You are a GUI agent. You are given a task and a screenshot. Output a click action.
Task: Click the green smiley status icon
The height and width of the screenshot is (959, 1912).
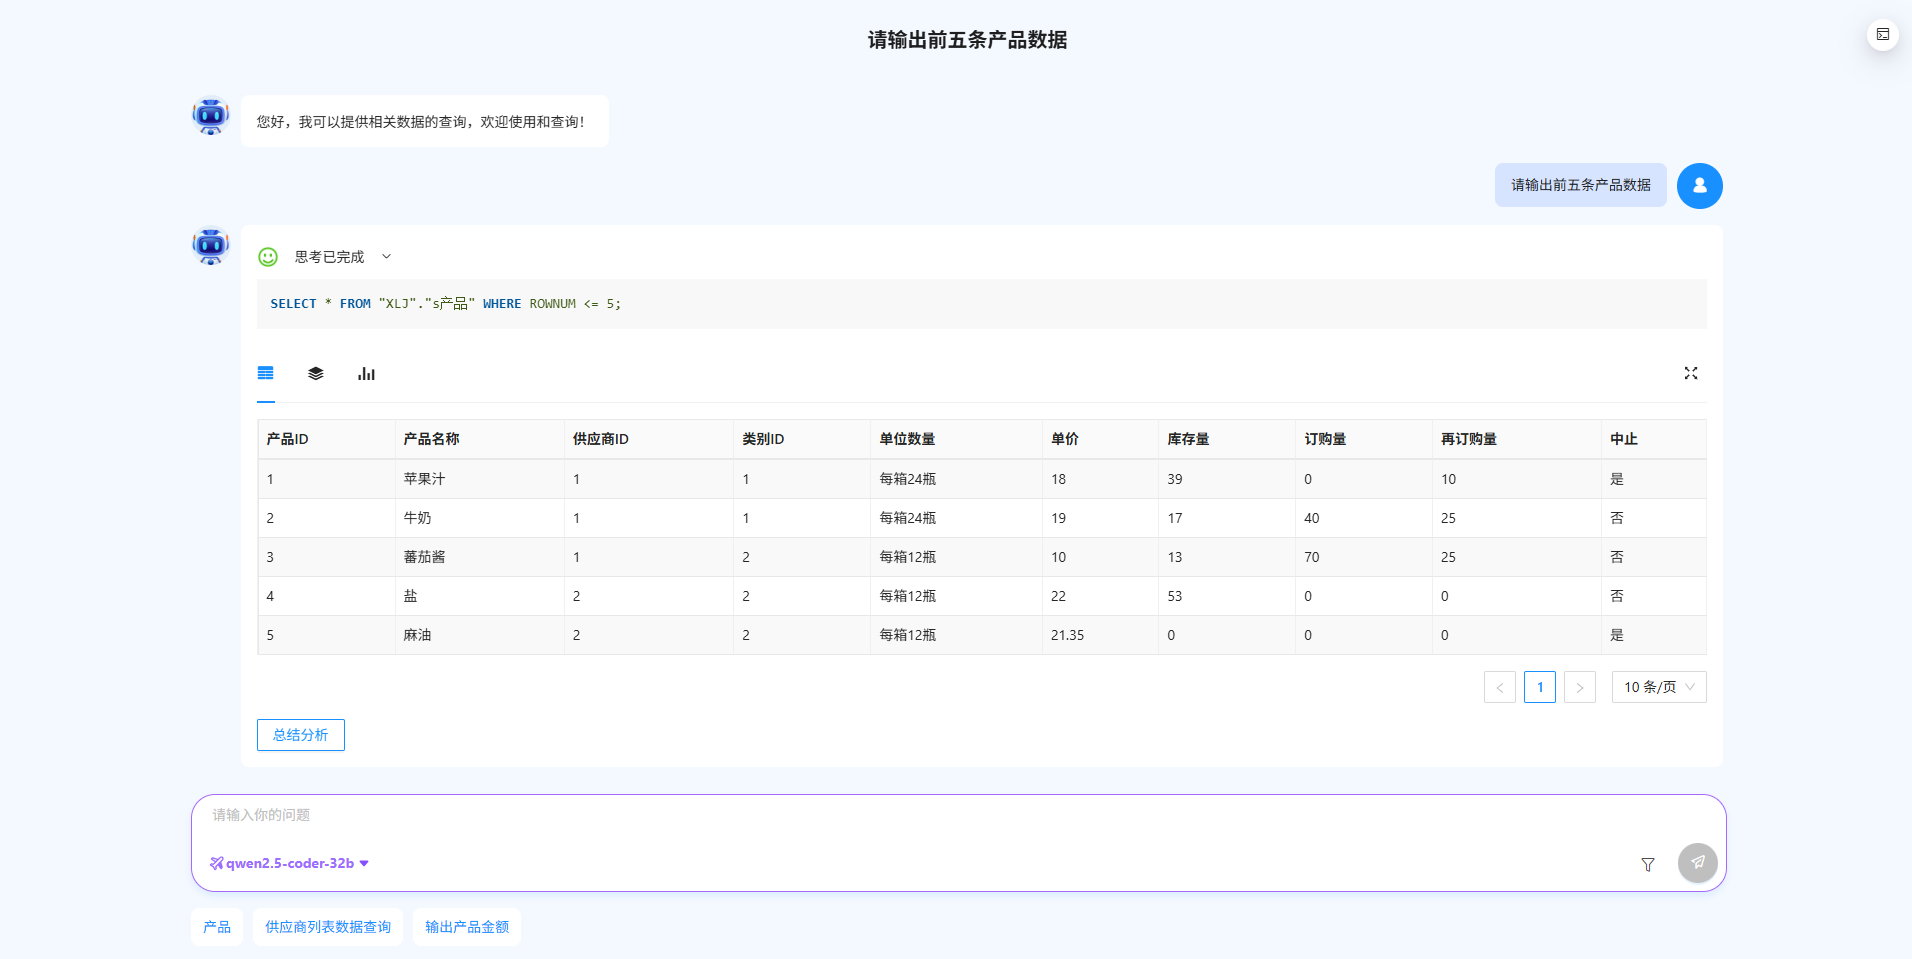click(x=268, y=257)
